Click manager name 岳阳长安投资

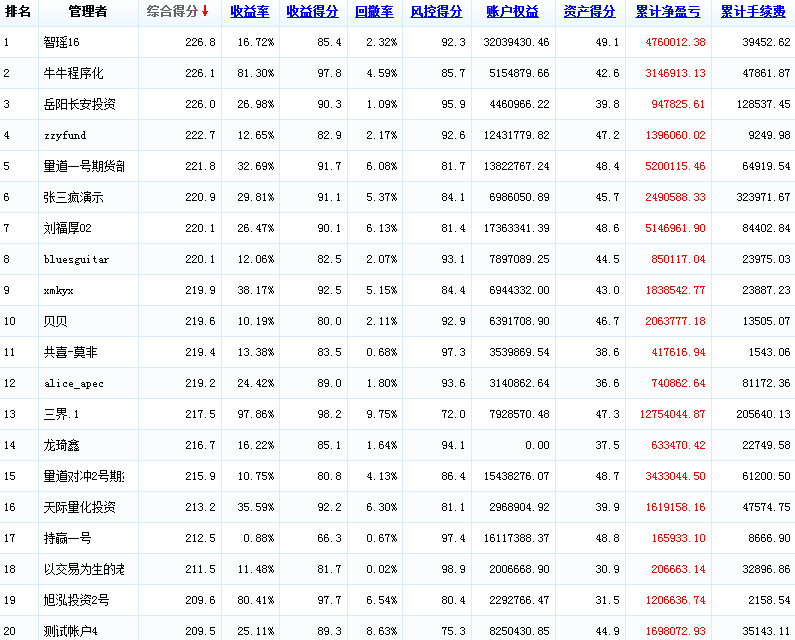(79, 105)
